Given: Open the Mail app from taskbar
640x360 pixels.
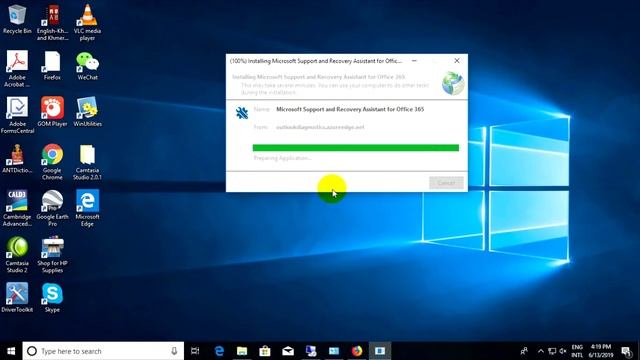Looking at the screenshot, I should [x=288, y=351].
